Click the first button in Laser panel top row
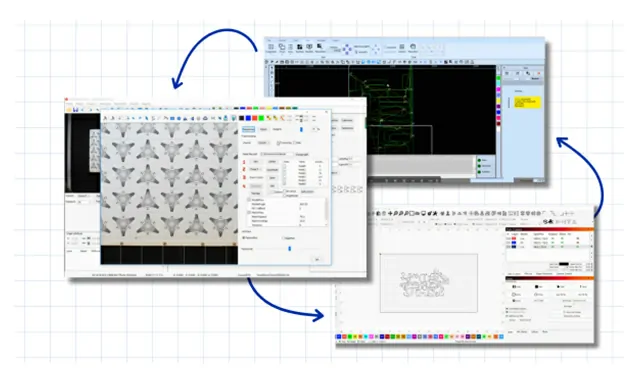644x385 pixels. coord(516,286)
